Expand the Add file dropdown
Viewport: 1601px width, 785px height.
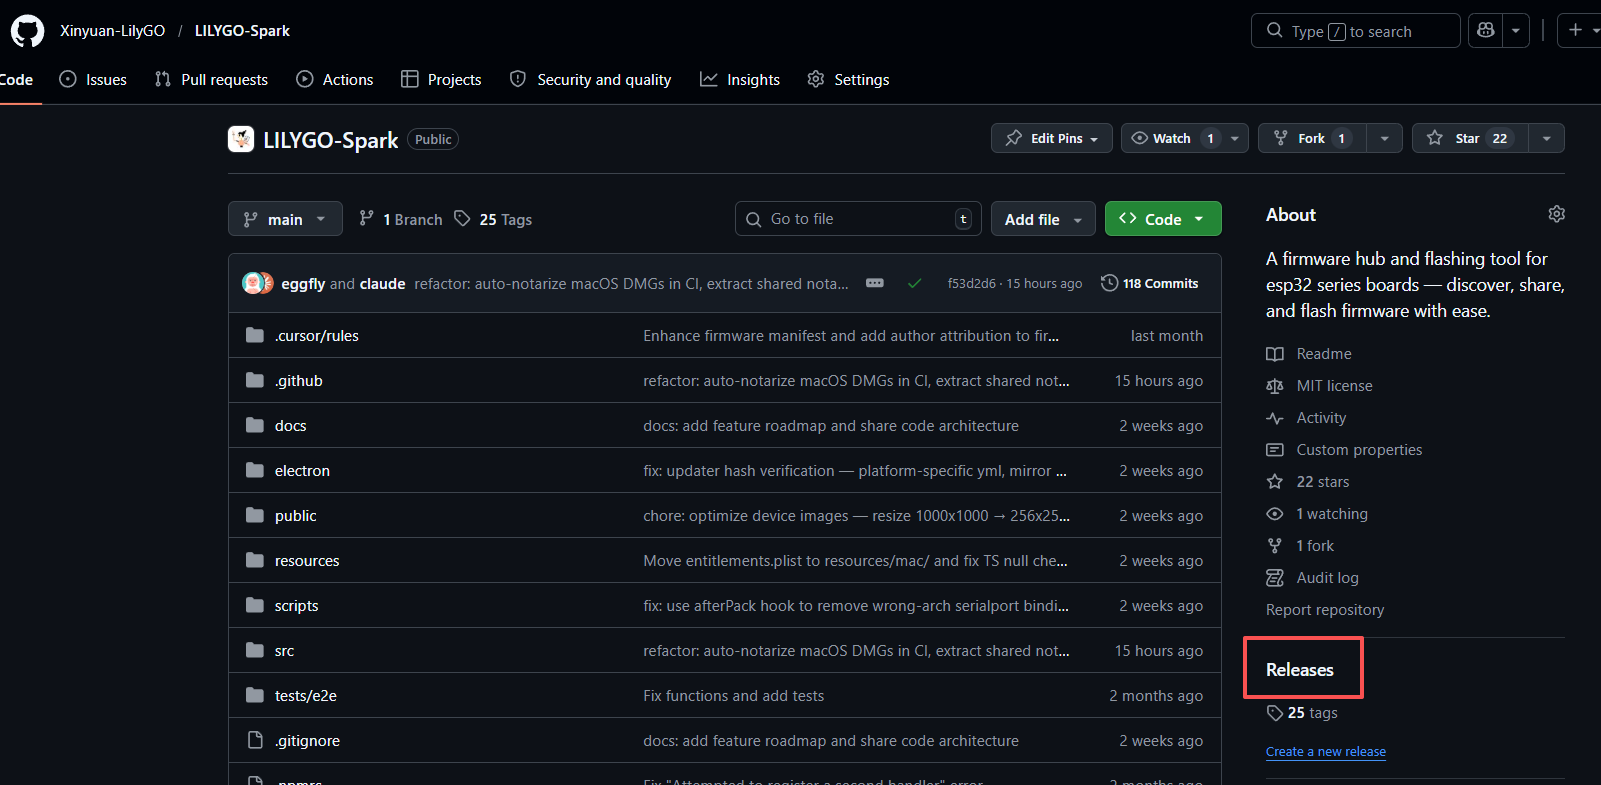click(1043, 219)
